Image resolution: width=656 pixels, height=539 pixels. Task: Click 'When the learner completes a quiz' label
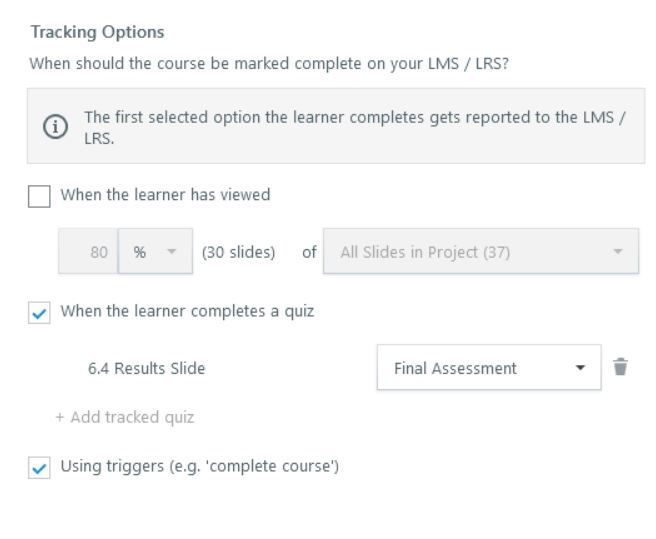(187, 311)
